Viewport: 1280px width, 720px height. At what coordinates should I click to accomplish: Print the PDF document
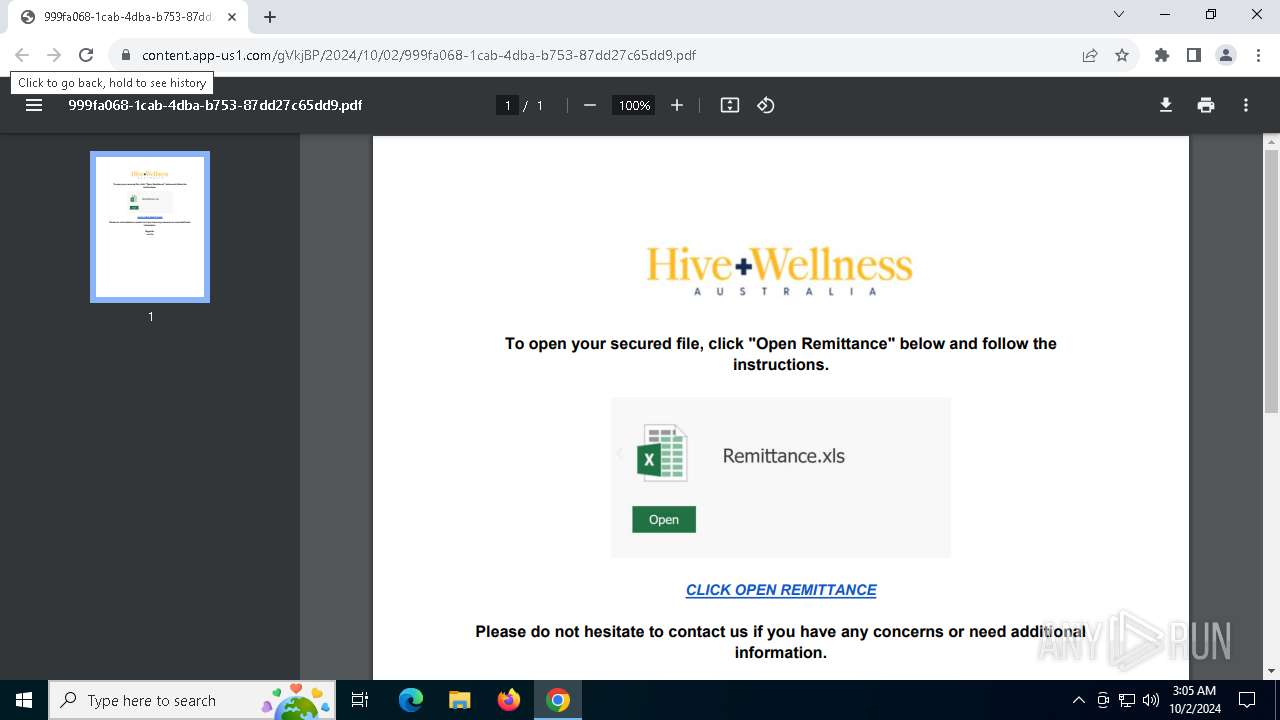click(x=1206, y=105)
